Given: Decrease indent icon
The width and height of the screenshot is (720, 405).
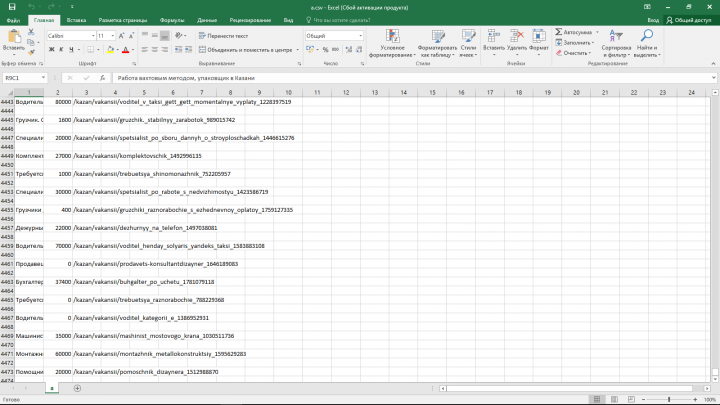Looking at the screenshot, I should pyautogui.click(x=178, y=50).
